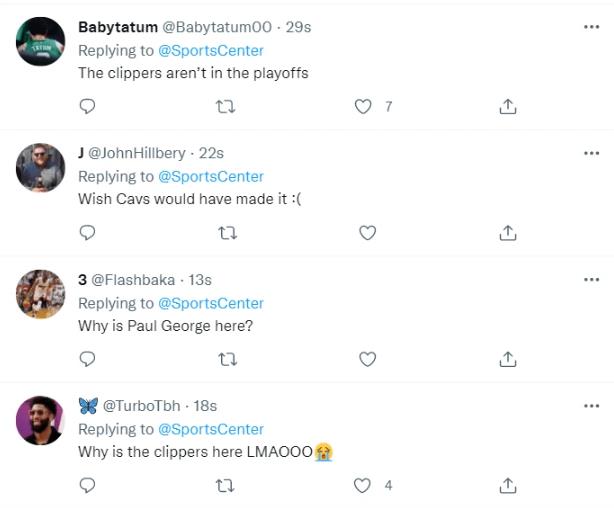Like Flashbaka's Paul George tweet
This screenshot has height=508, width=614.
click(367, 358)
